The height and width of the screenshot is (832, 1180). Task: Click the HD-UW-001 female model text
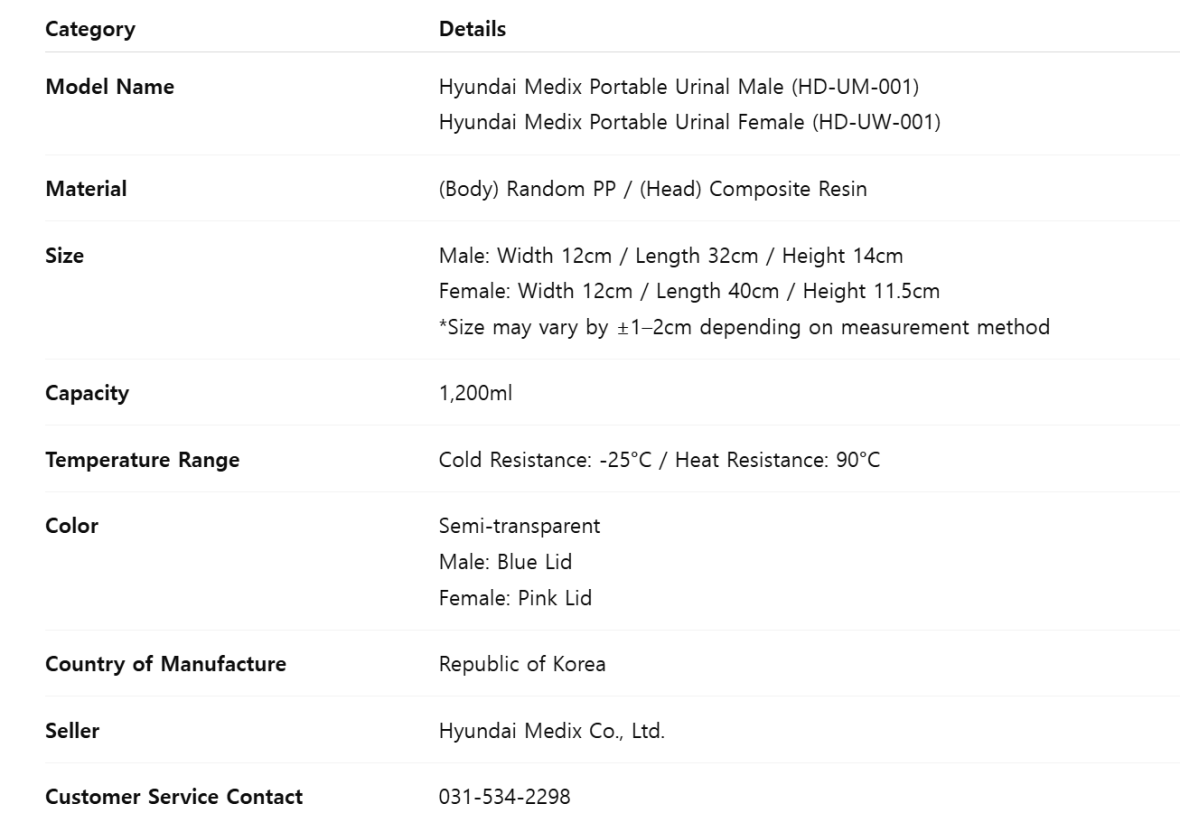click(x=689, y=123)
